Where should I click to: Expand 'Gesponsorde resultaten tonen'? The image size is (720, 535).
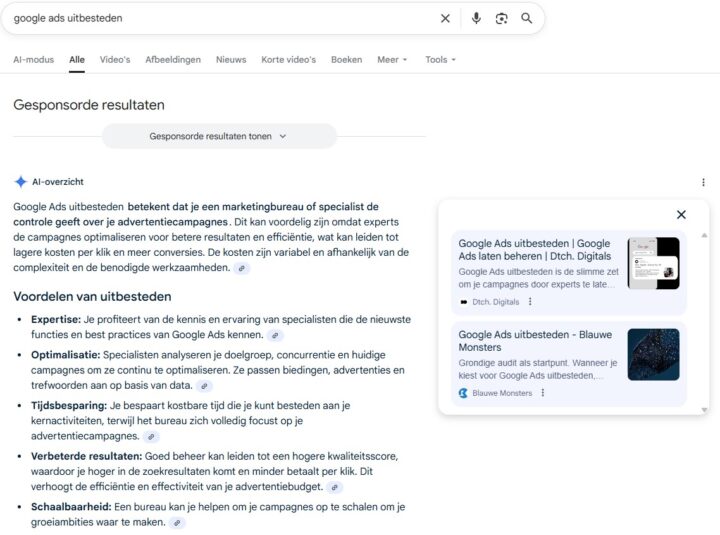[x=219, y=136]
